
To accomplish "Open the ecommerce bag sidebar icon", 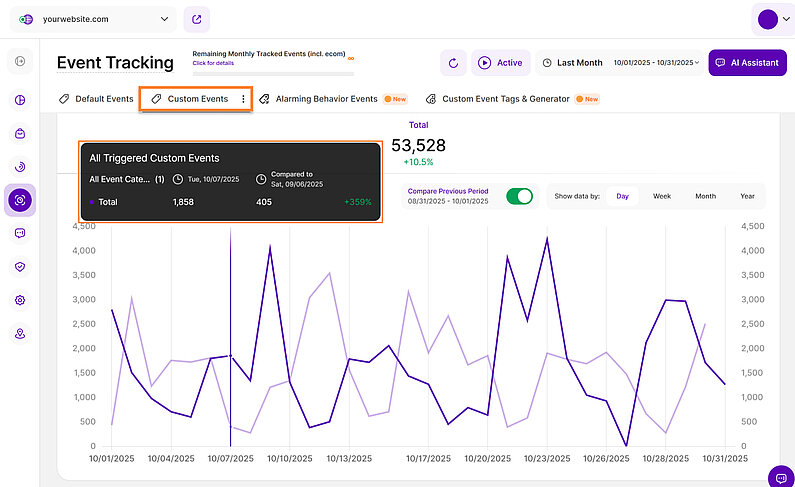I will pyautogui.click(x=20, y=133).
